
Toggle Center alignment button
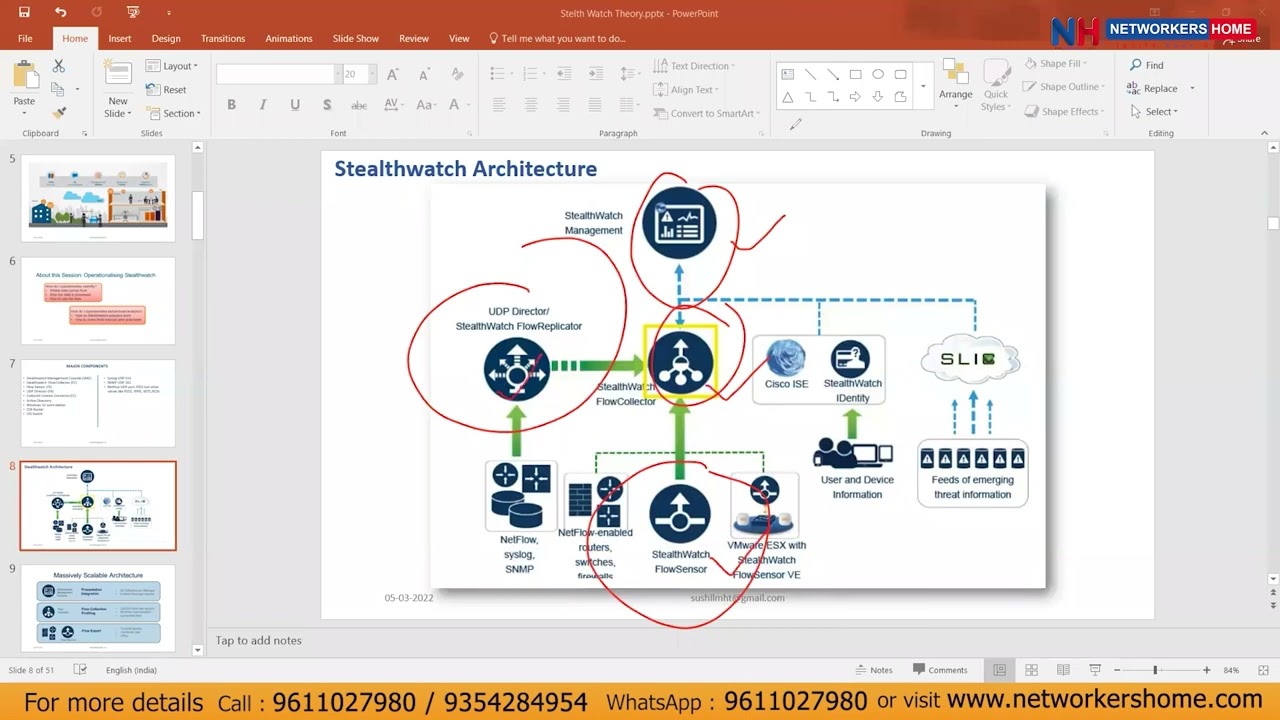click(x=531, y=105)
